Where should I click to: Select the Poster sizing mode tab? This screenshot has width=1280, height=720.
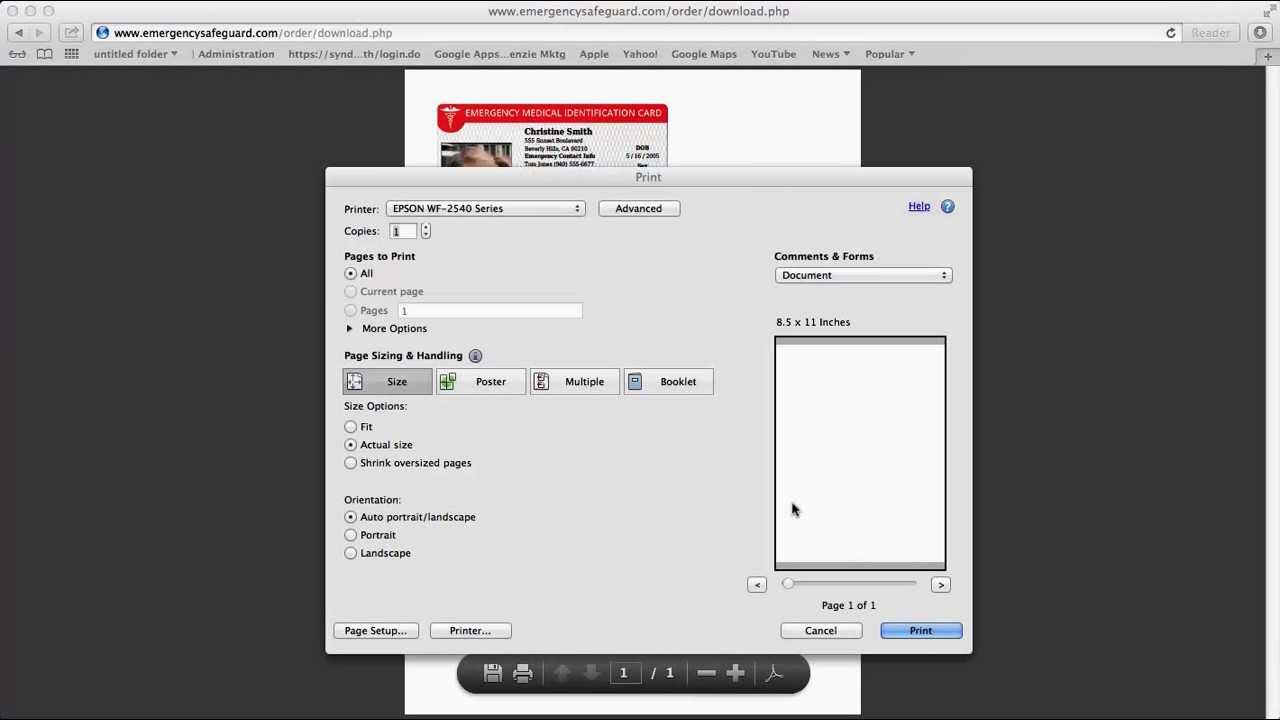point(481,382)
